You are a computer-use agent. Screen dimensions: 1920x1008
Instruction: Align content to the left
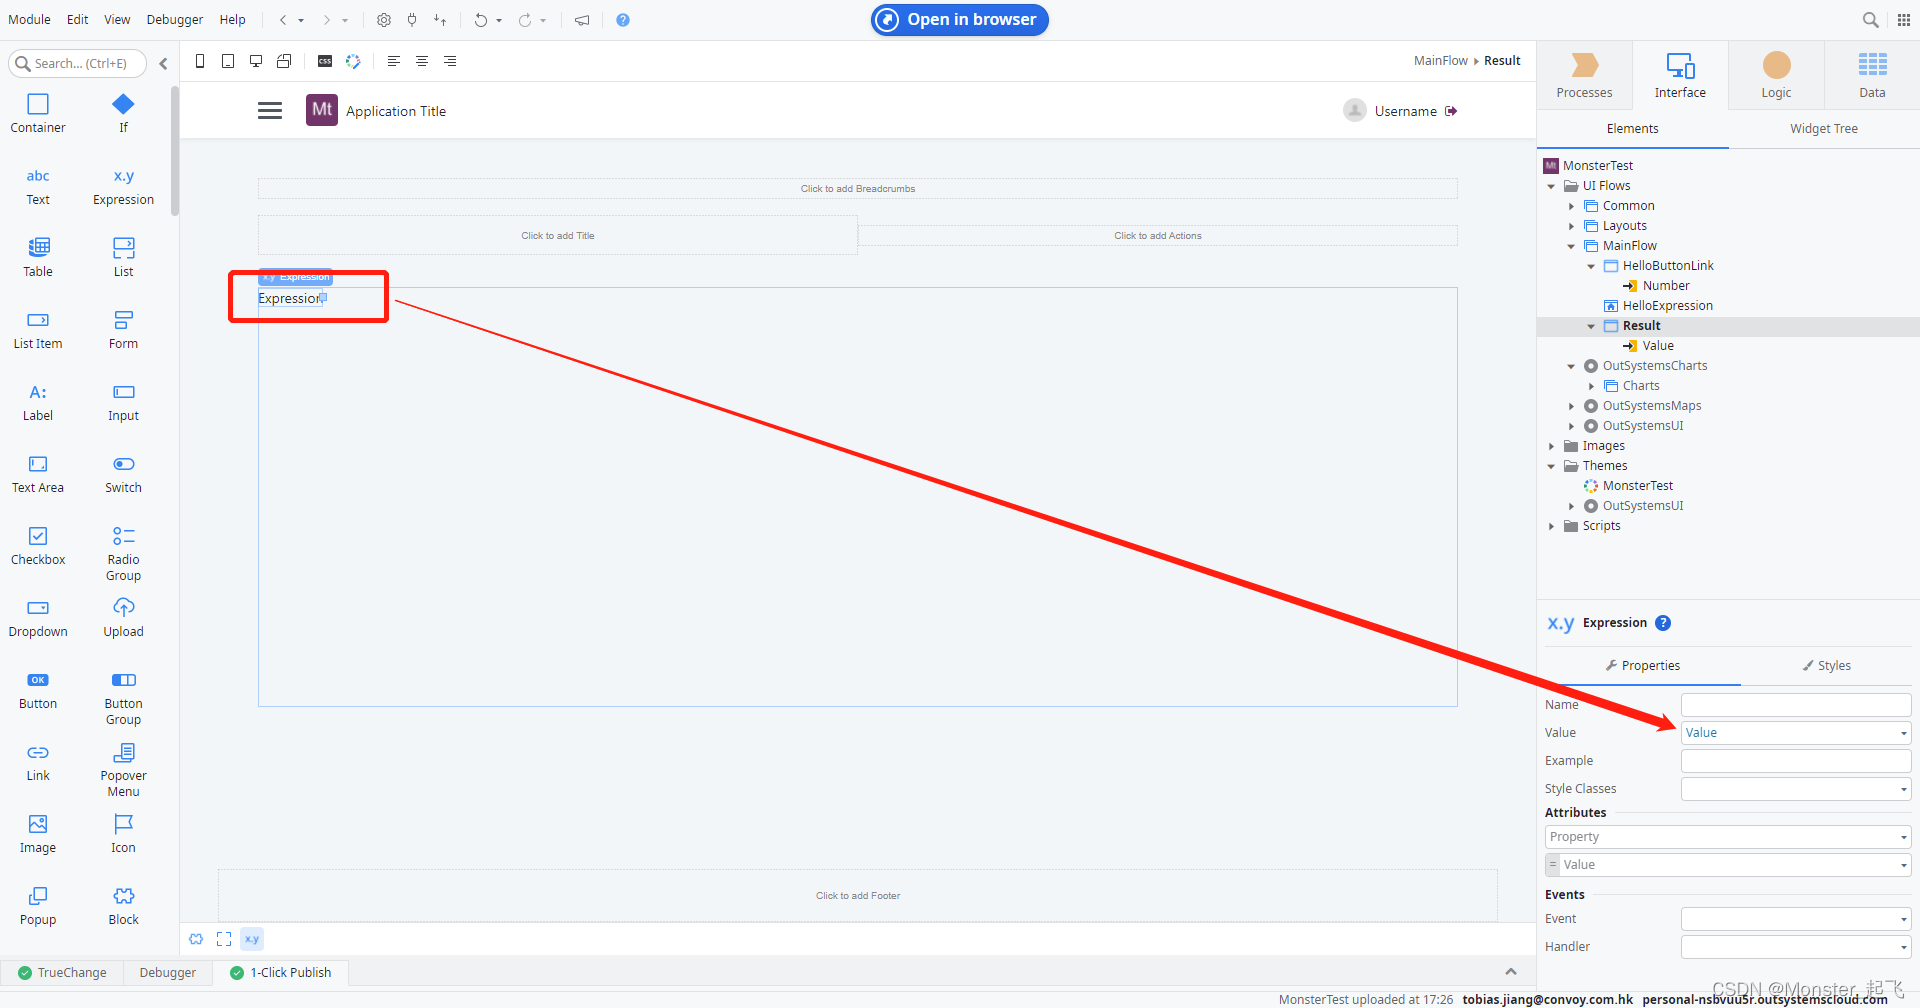[394, 61]
